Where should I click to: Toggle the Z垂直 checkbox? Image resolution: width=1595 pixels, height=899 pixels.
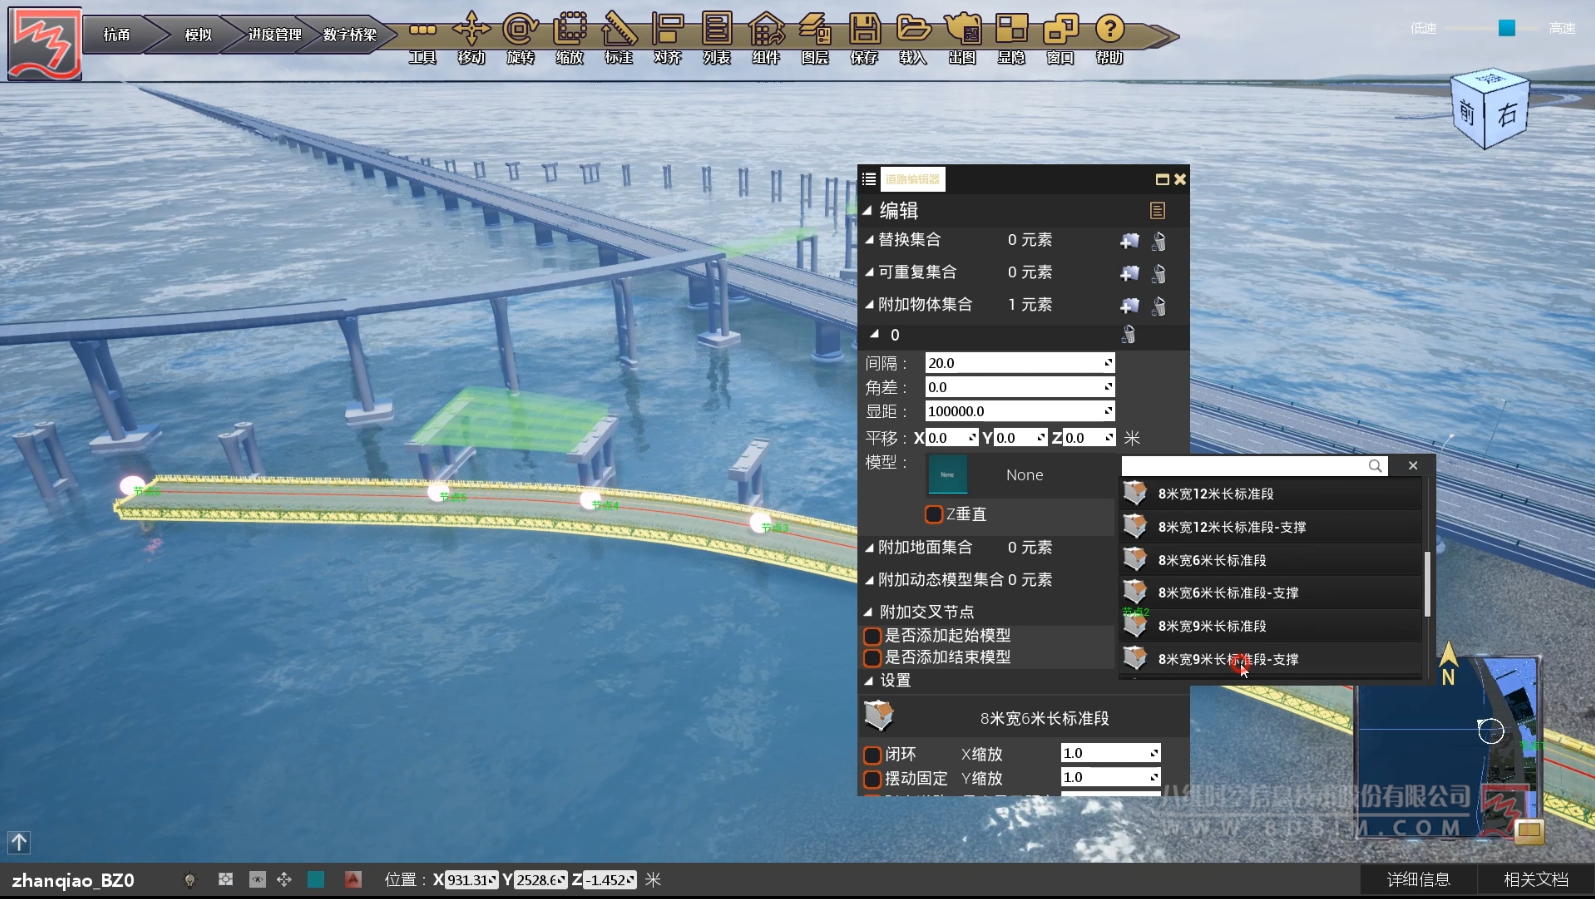[x=934, y=514]
